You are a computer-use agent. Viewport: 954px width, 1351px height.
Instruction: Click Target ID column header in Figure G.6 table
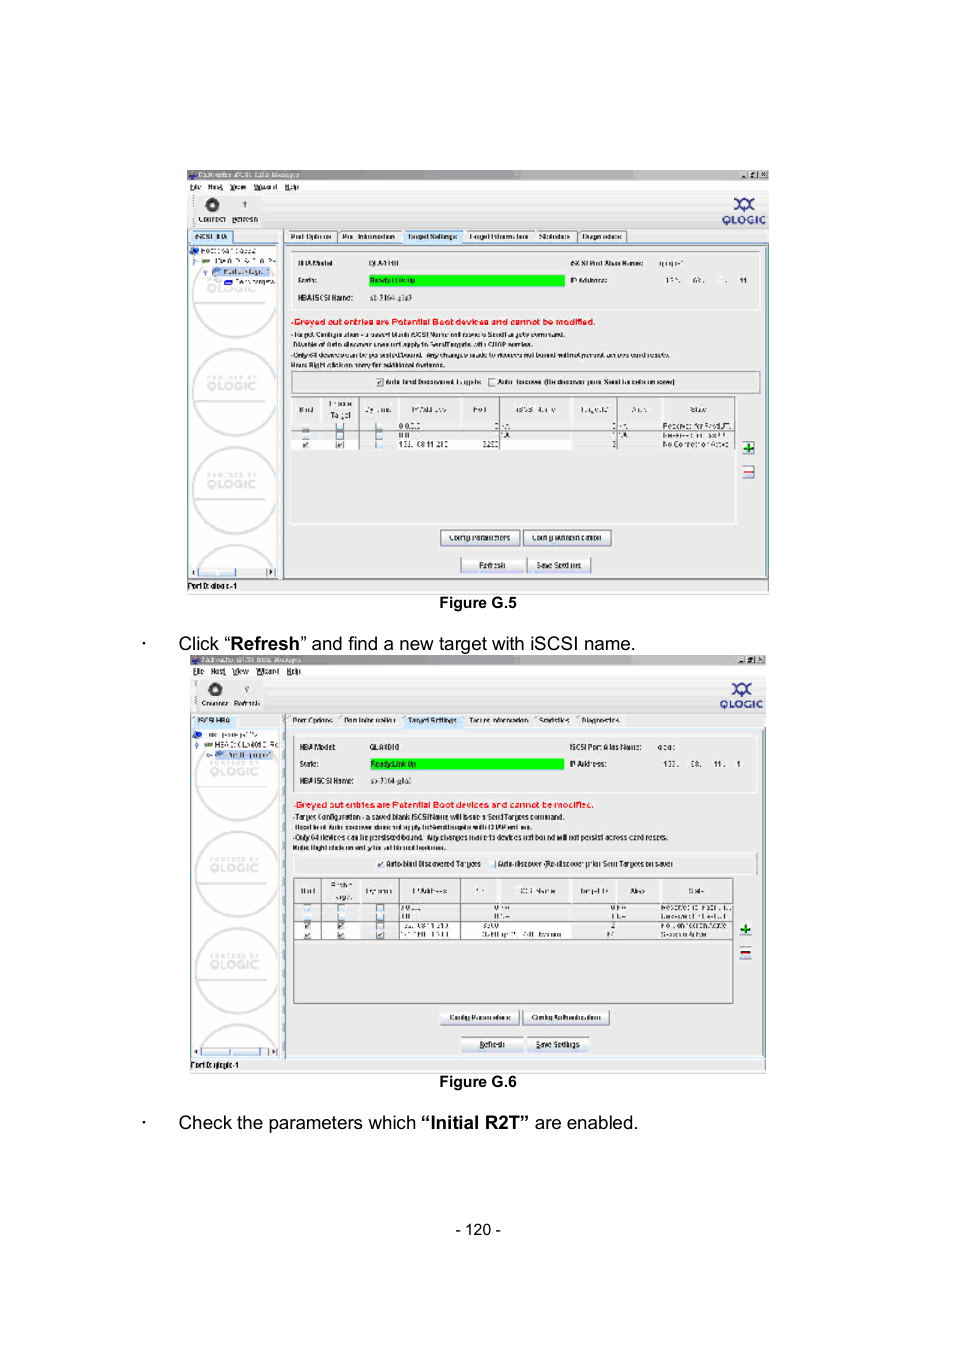pyautogui.click(x=594, y=891)
